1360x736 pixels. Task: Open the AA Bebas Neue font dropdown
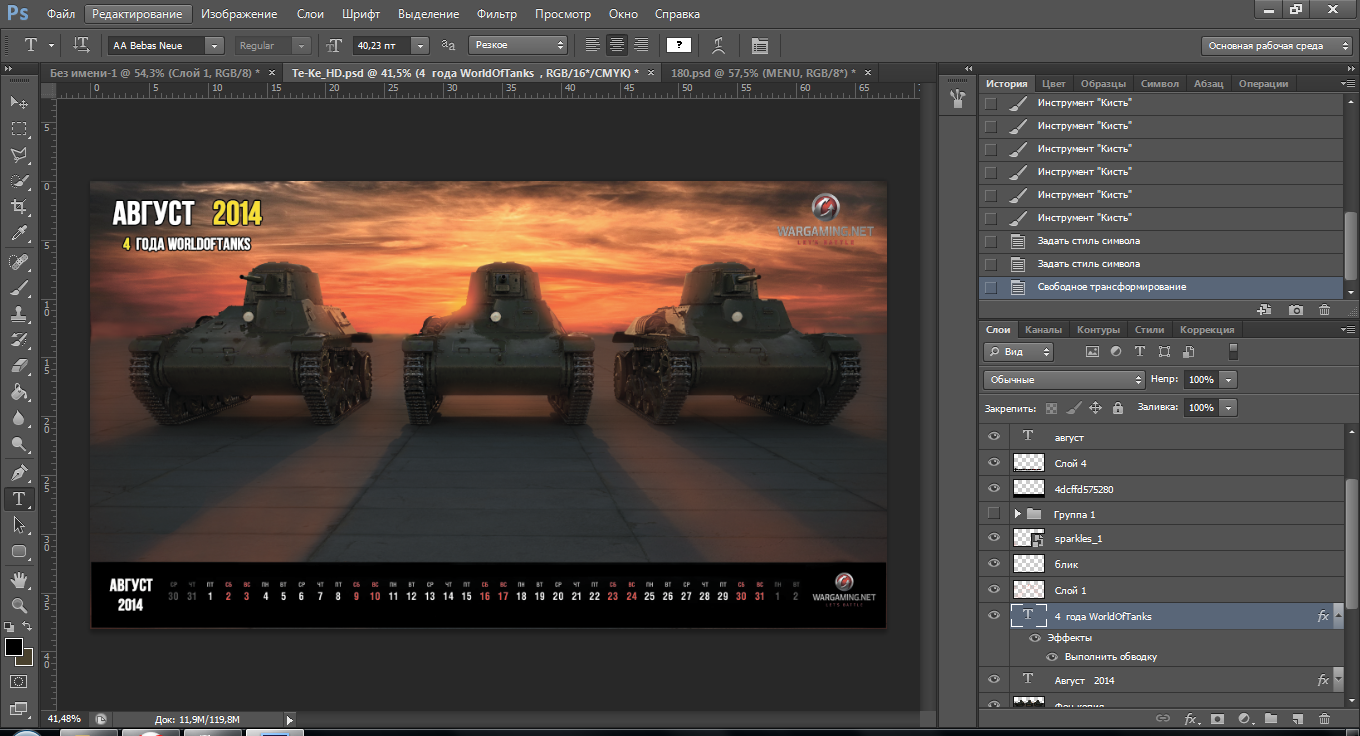coord(214,45)
